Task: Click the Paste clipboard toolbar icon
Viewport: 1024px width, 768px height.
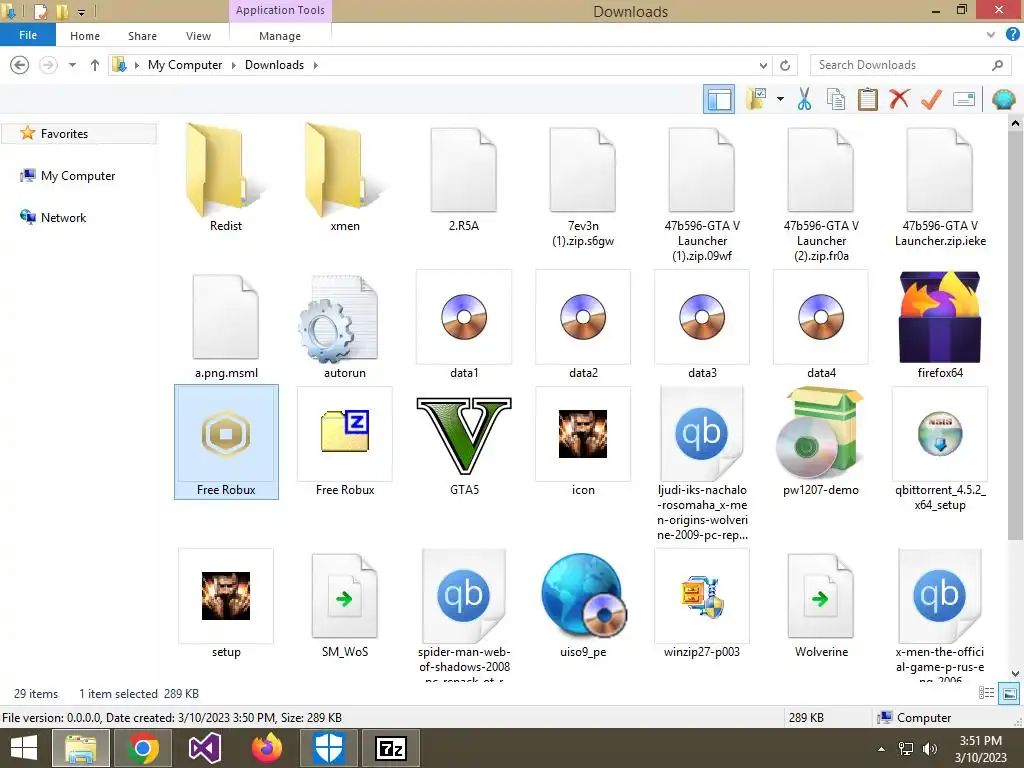Action: 867,99
